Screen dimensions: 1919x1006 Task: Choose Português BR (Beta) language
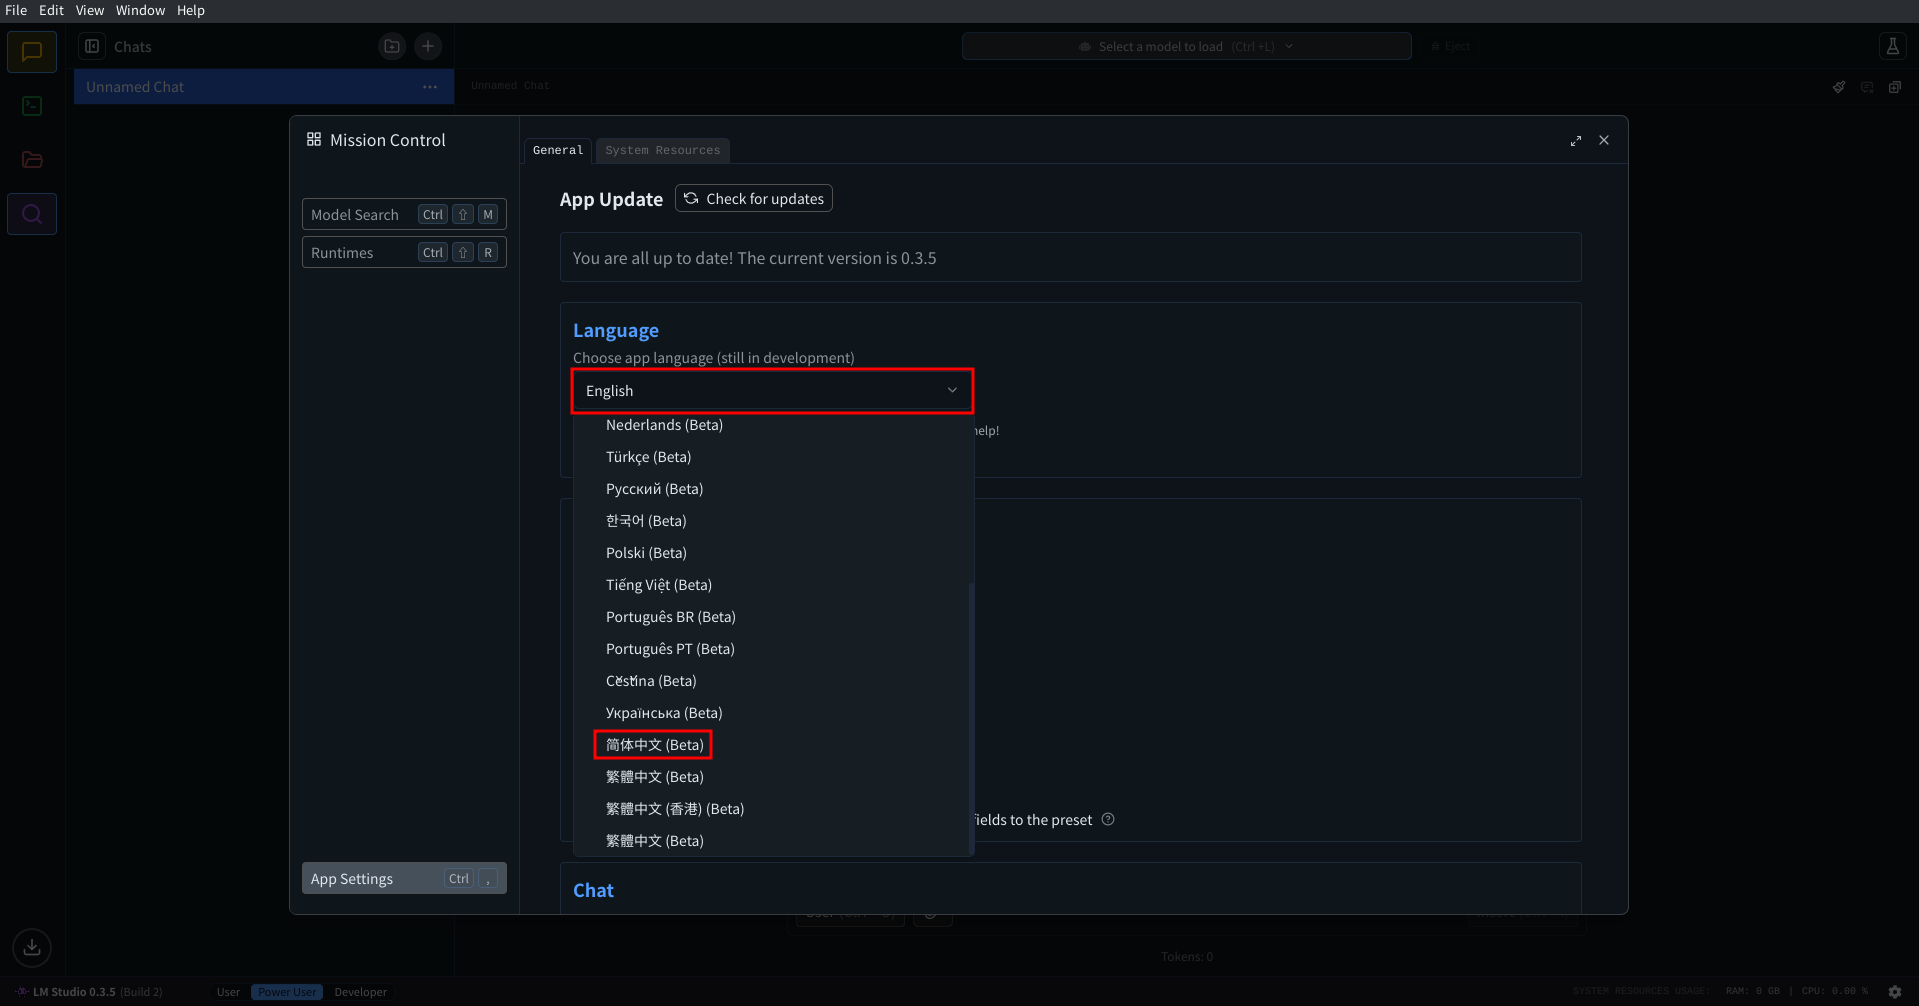[772, 617]
